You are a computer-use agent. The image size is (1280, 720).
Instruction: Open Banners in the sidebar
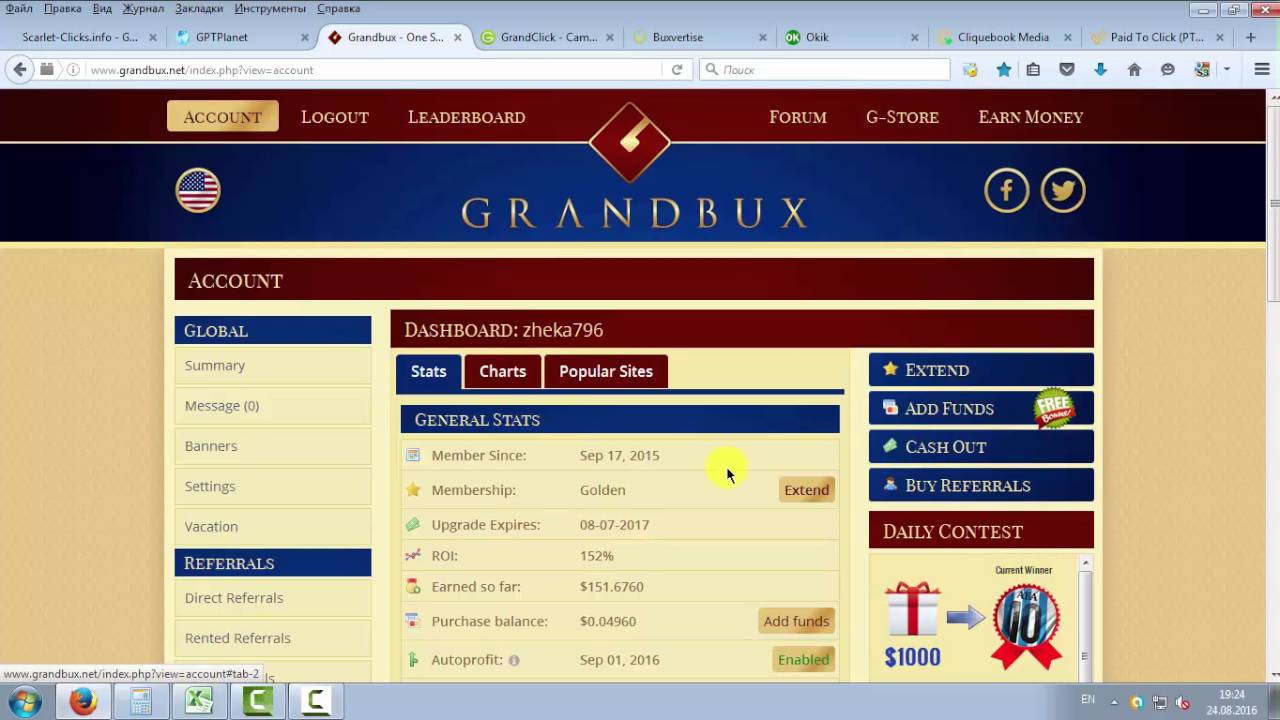(x=272, y=445)
